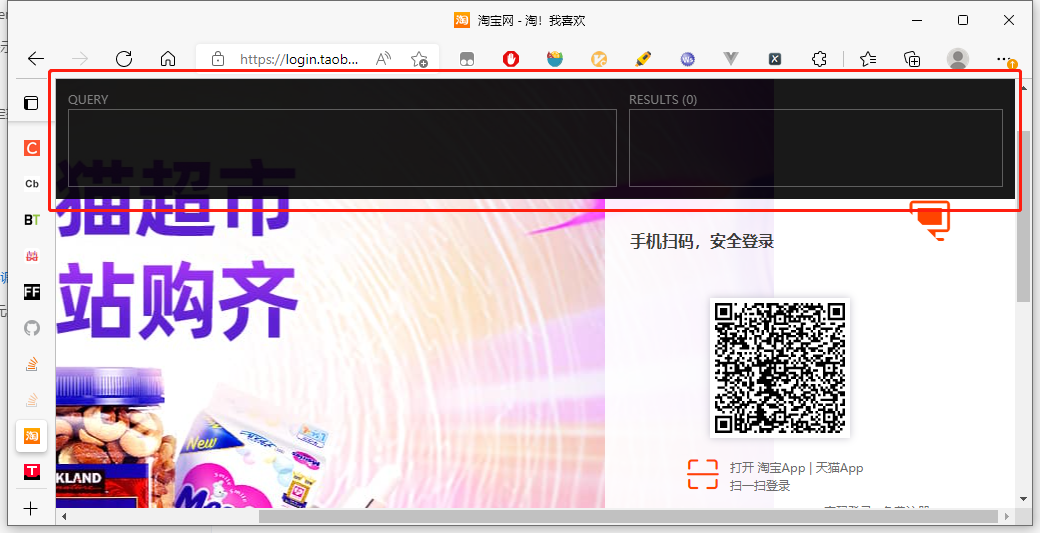The width and height of the screenshot is (1040, 533).
Task: Open the gray V-shaped extension
Action: [731, 59]
